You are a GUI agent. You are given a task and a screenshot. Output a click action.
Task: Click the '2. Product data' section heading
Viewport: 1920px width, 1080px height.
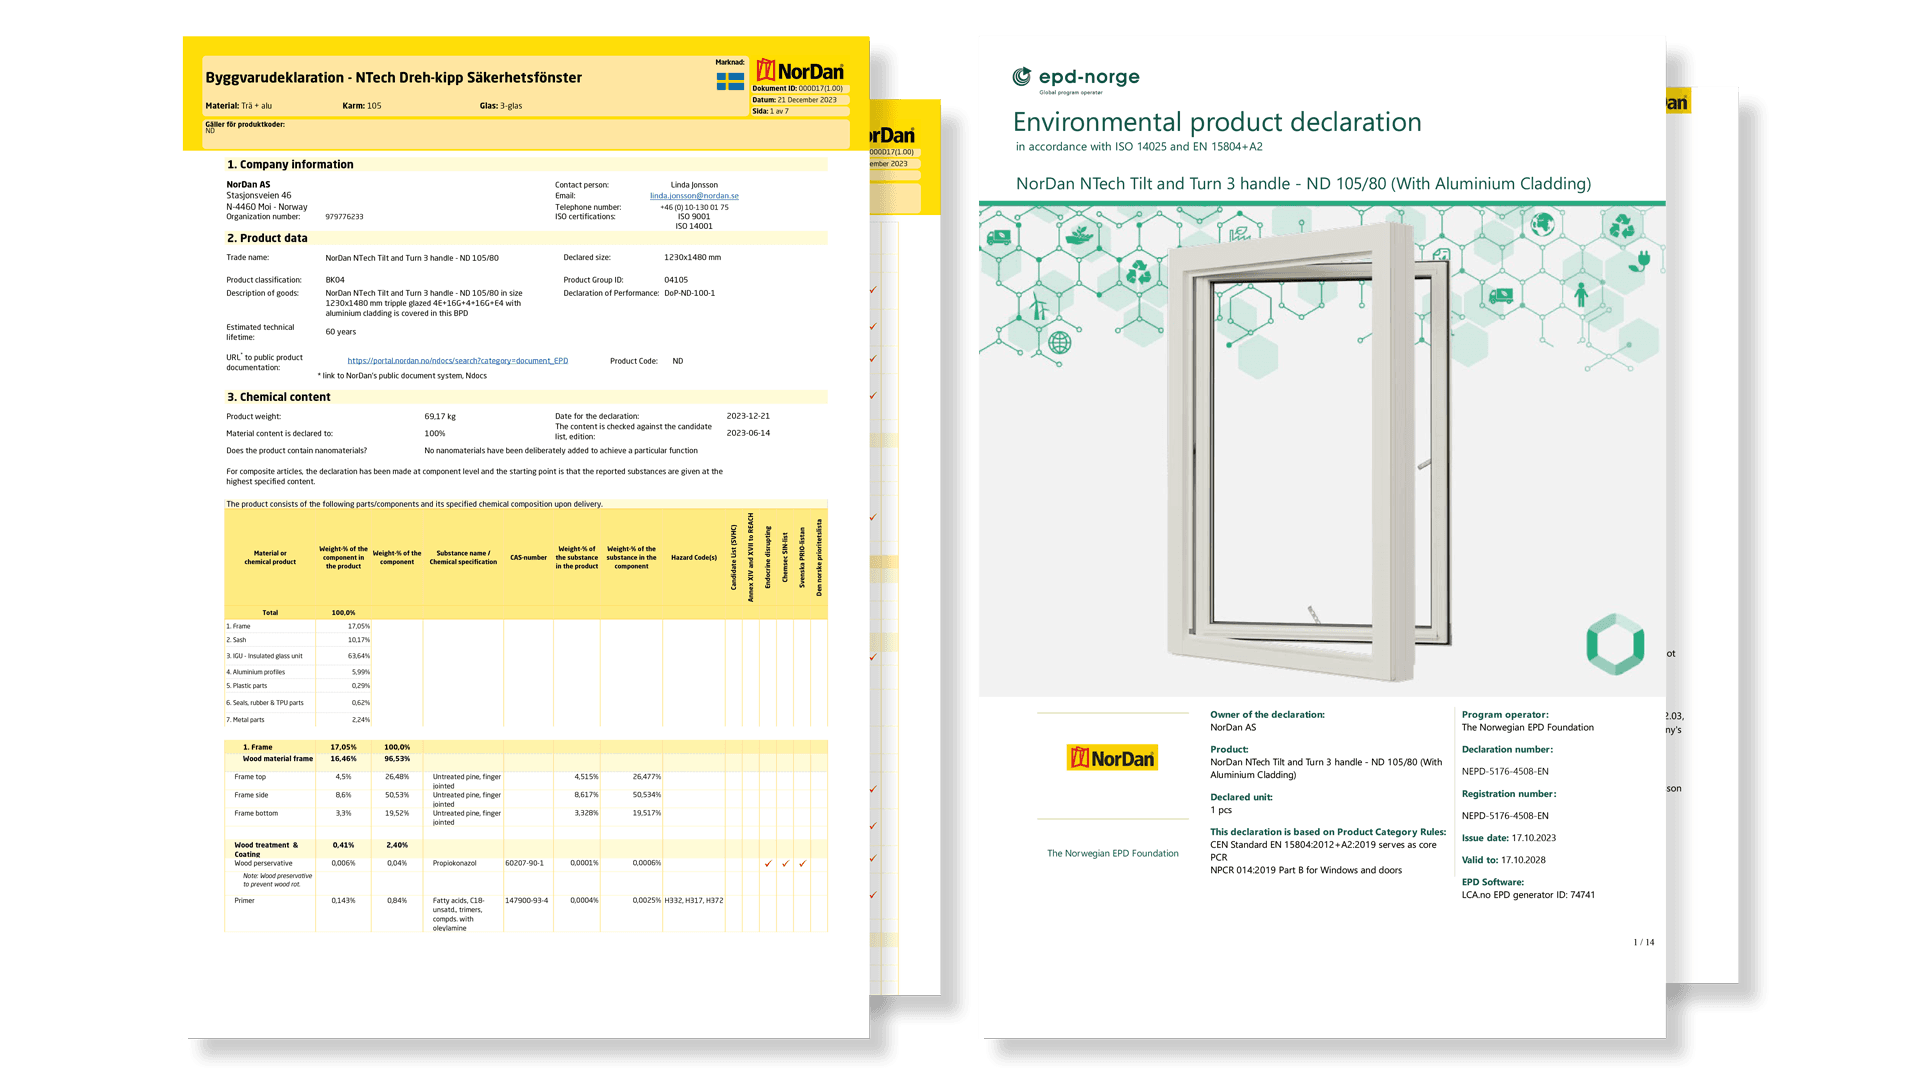point(267,238)
